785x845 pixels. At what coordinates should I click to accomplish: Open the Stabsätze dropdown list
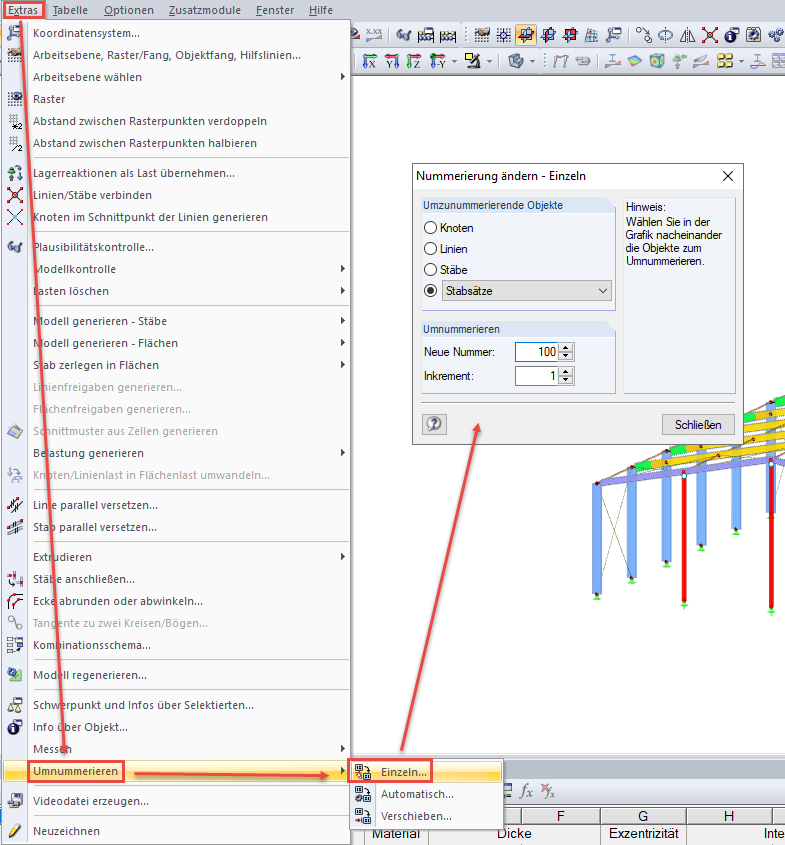(602, 290)
